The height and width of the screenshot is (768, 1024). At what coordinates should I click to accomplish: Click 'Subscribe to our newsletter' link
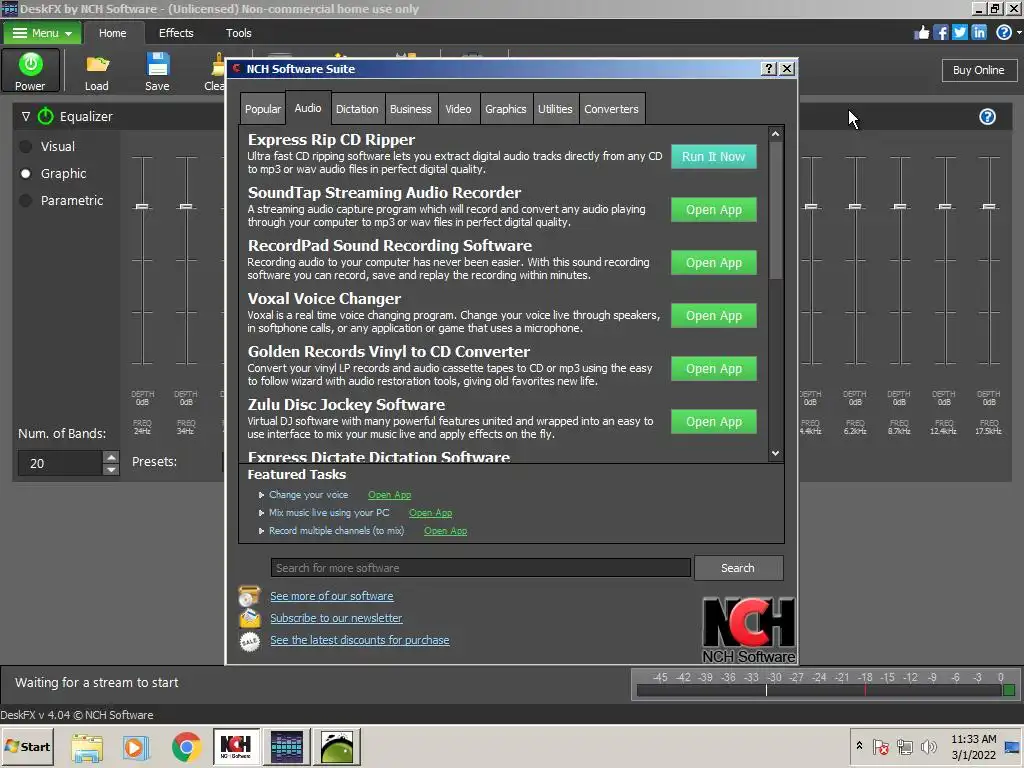(x=336, y=618)
